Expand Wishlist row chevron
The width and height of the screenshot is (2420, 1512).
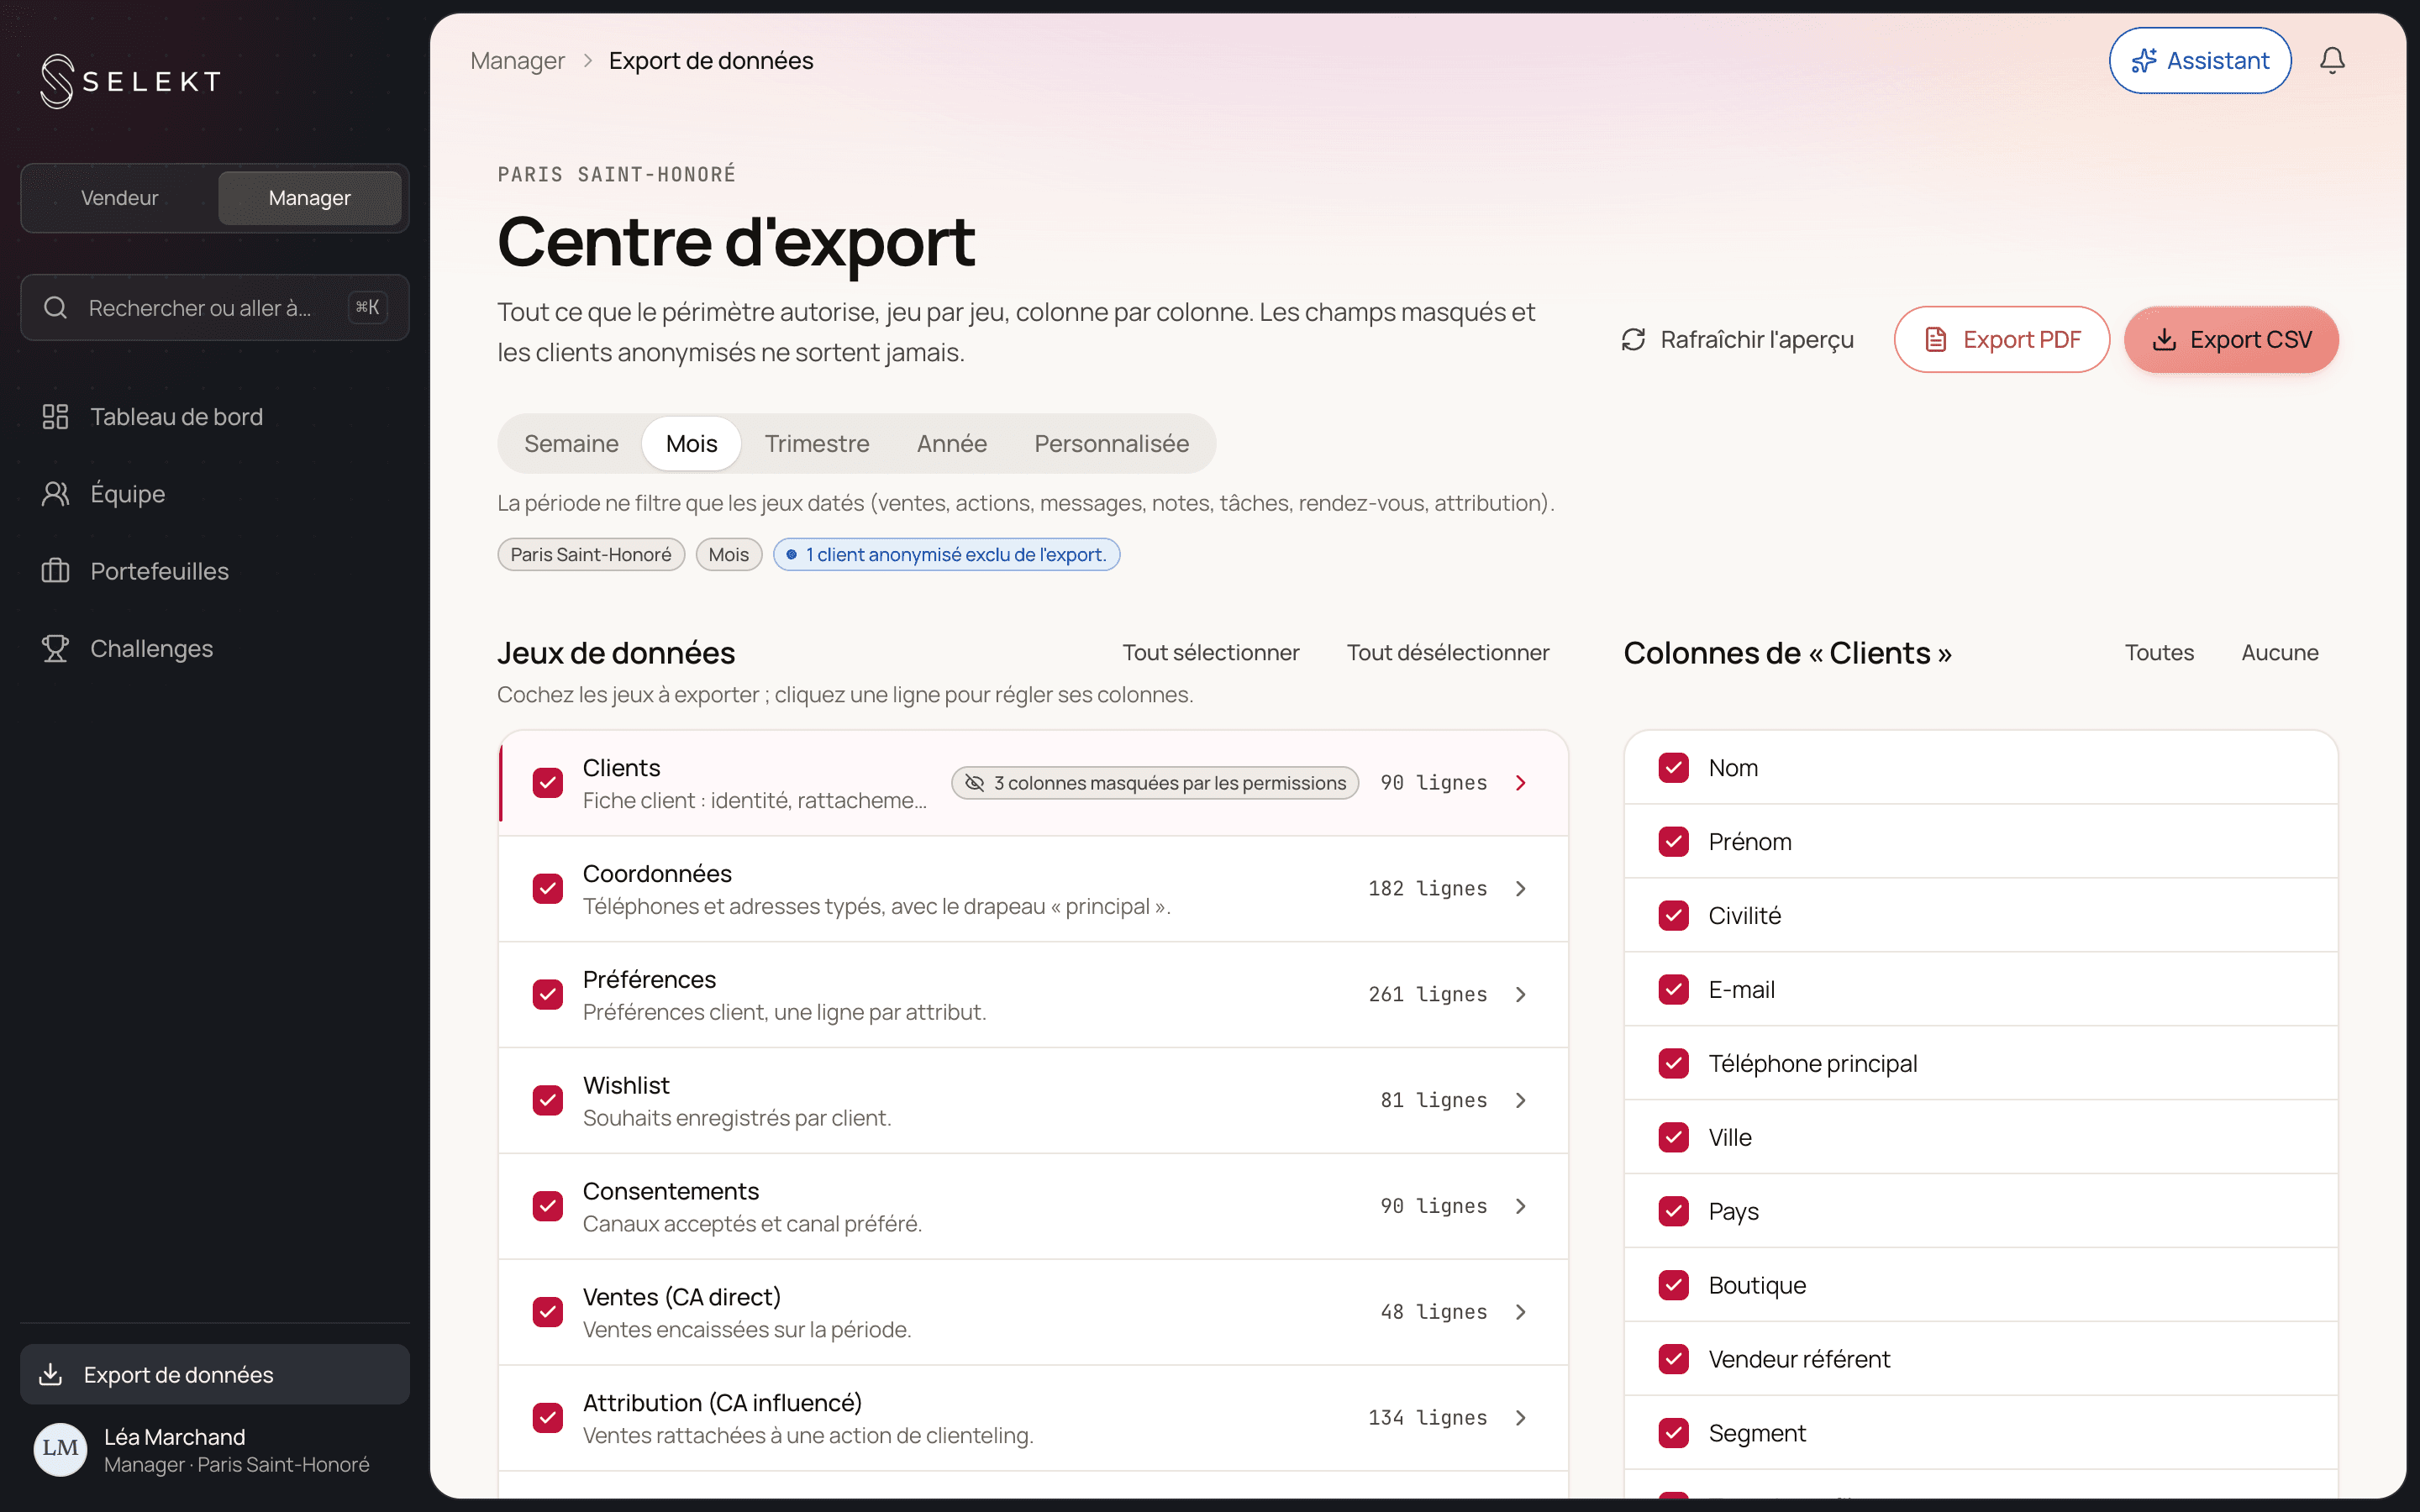(x=1520, y=1100)
